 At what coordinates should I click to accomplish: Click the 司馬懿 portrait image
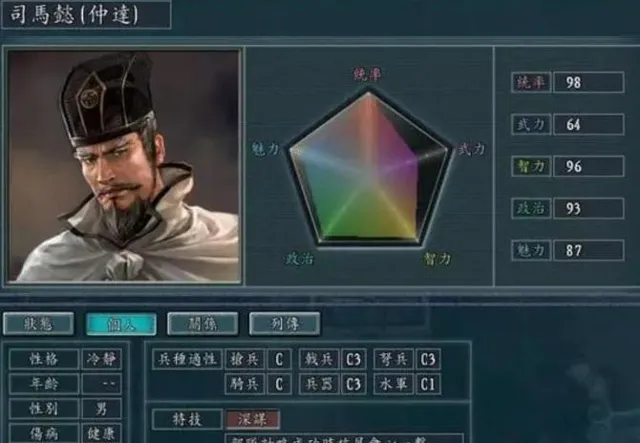124,166
